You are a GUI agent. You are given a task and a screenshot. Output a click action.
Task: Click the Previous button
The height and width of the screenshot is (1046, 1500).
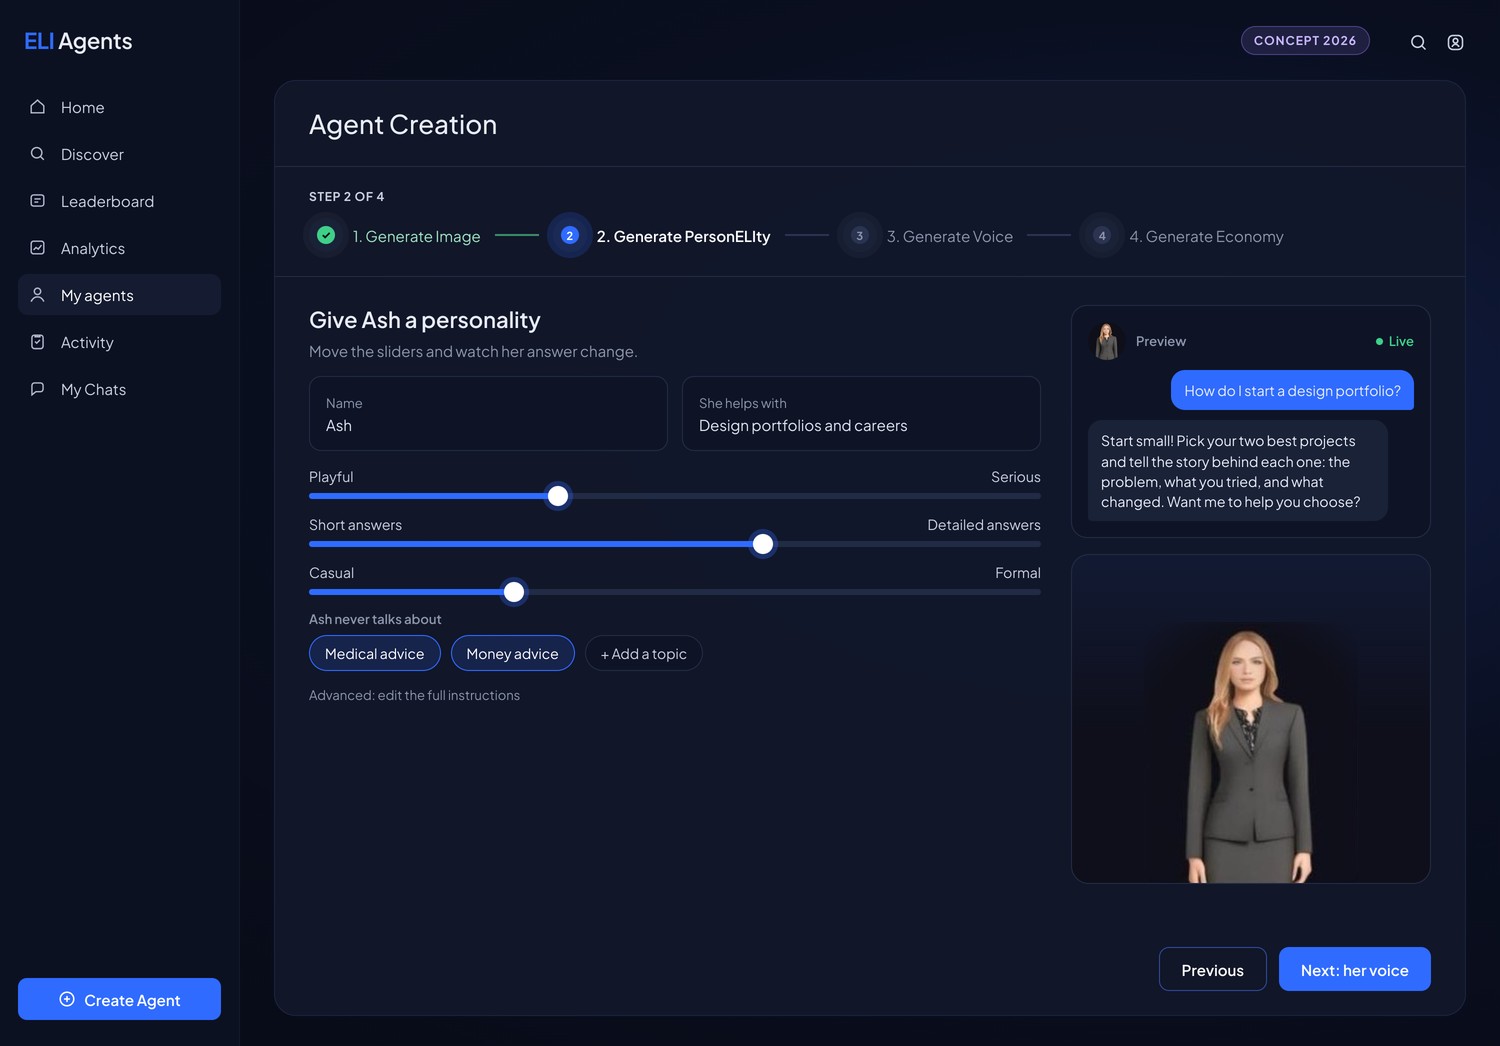click(x=1213, y=969)
